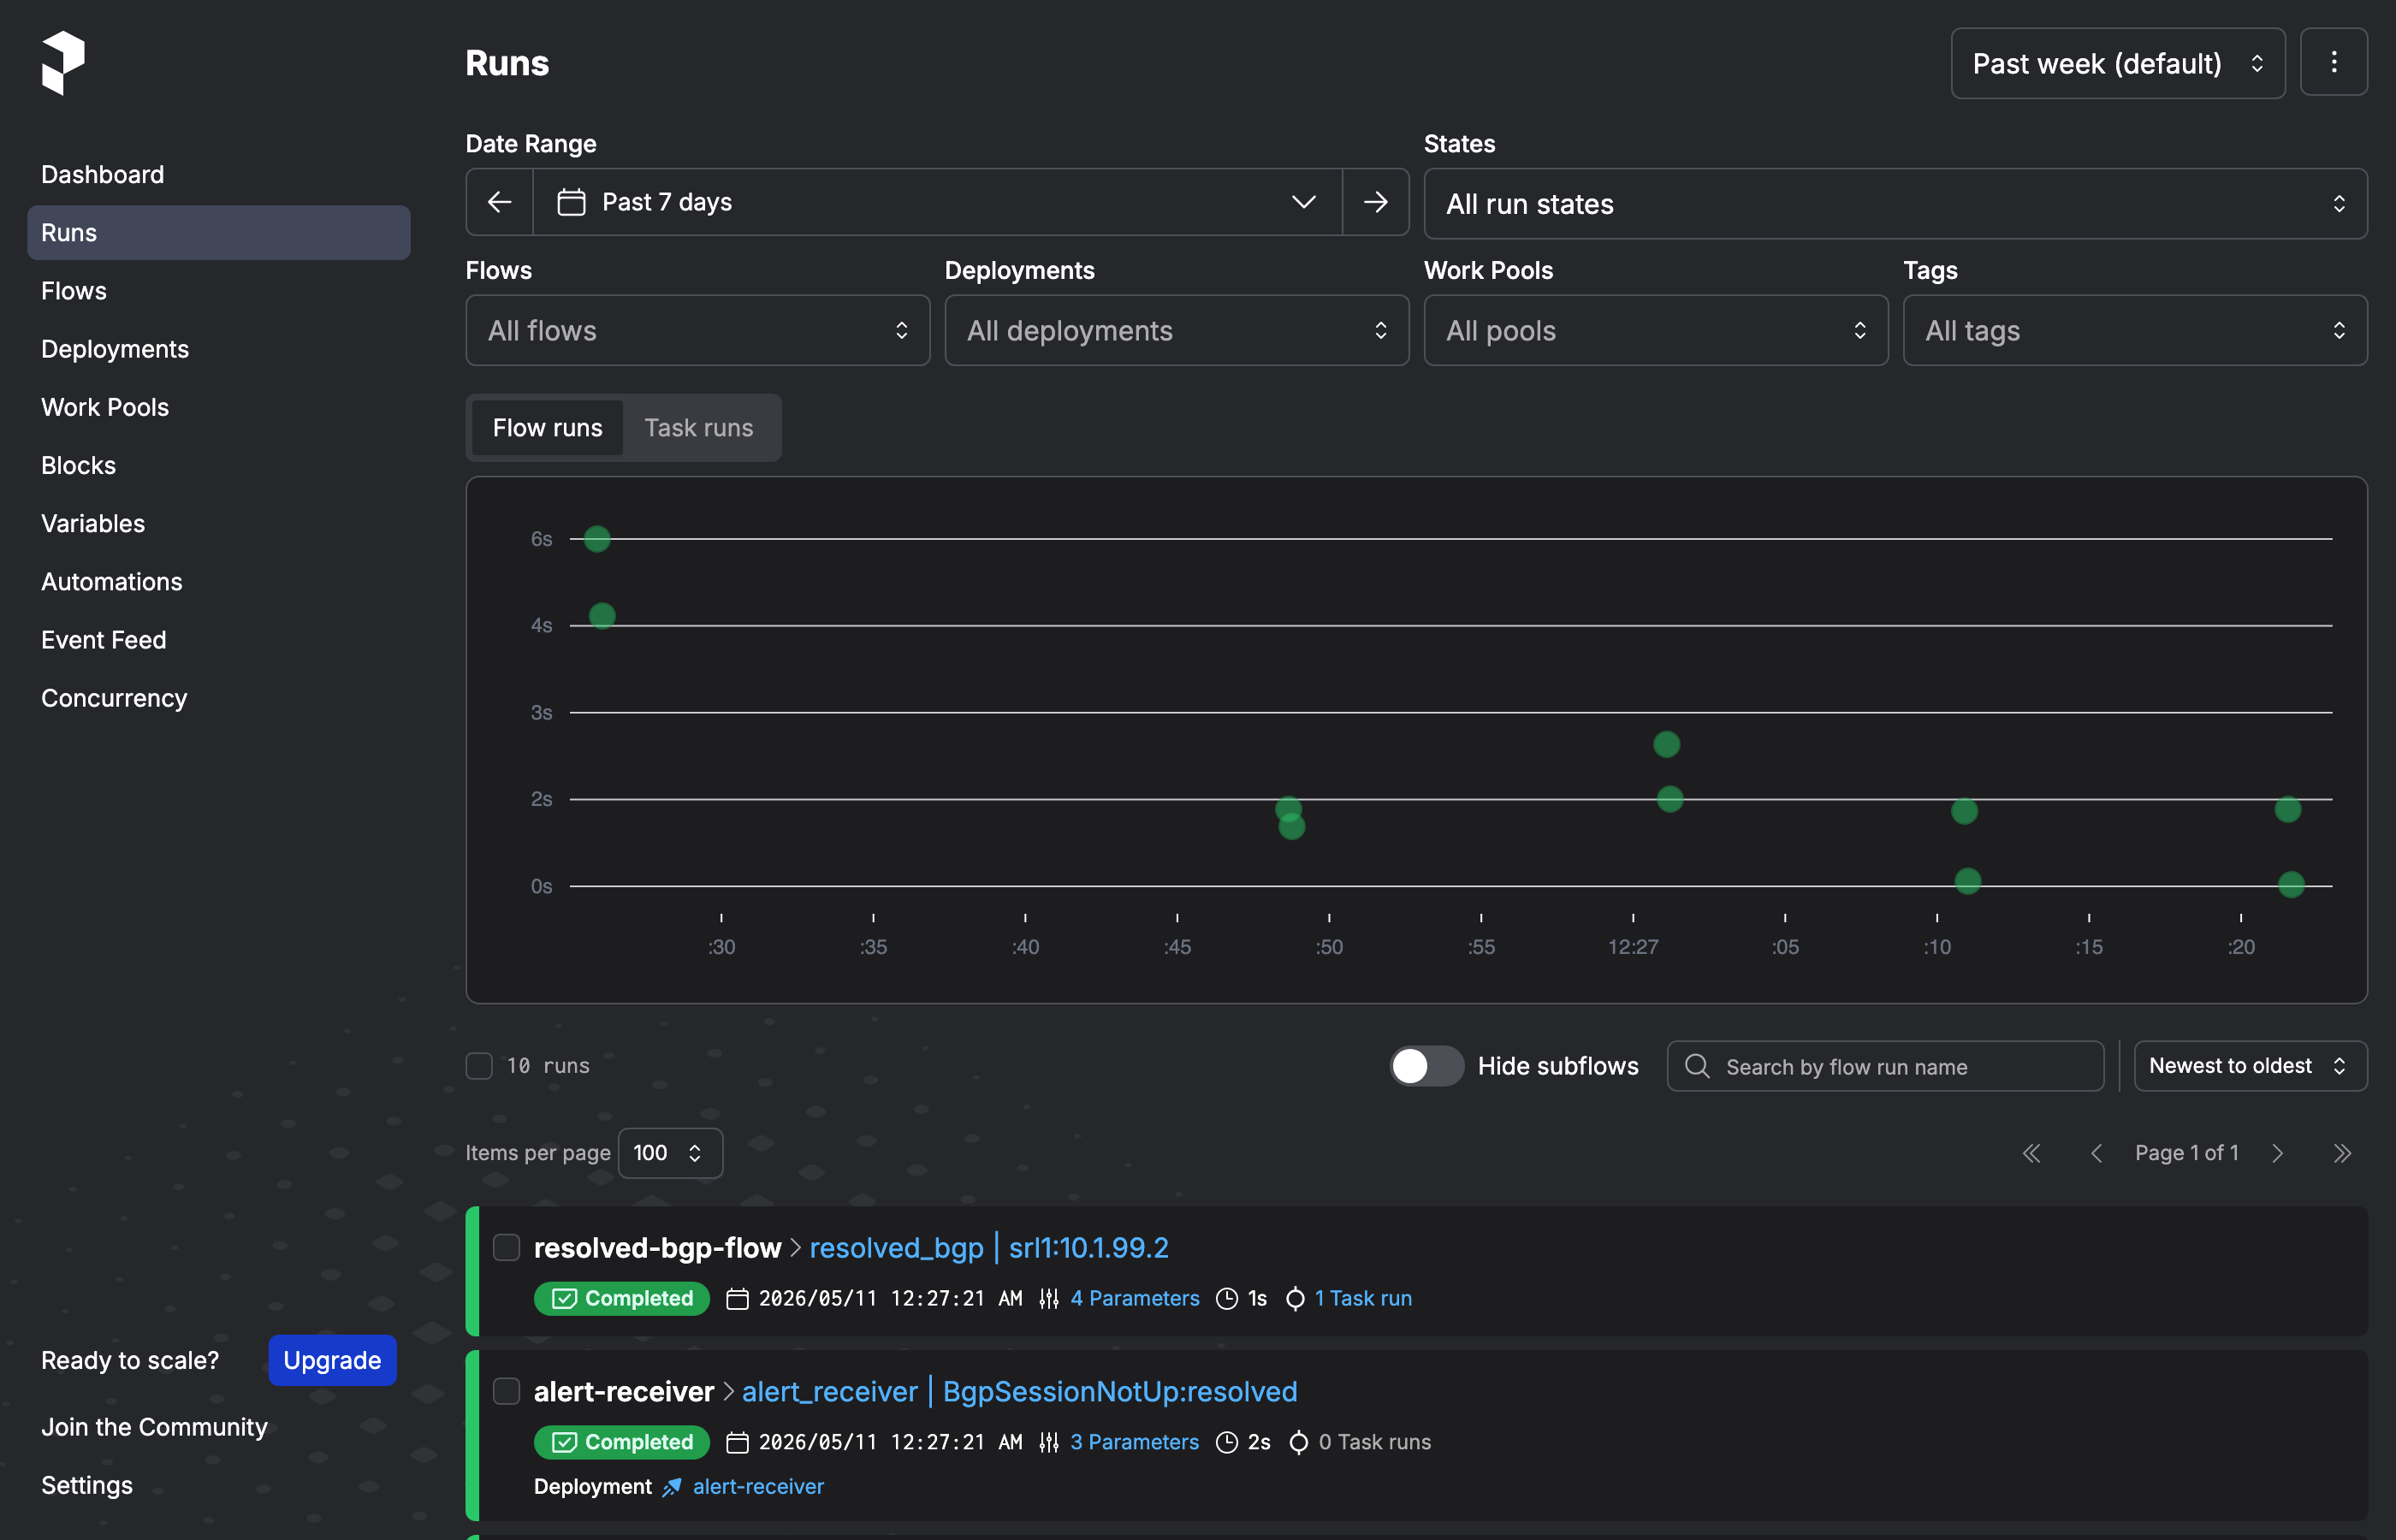2396x1540 pixels.
Task: Click Completed badge on resolved-bgp-flow run
Action: pos(622,1298)
